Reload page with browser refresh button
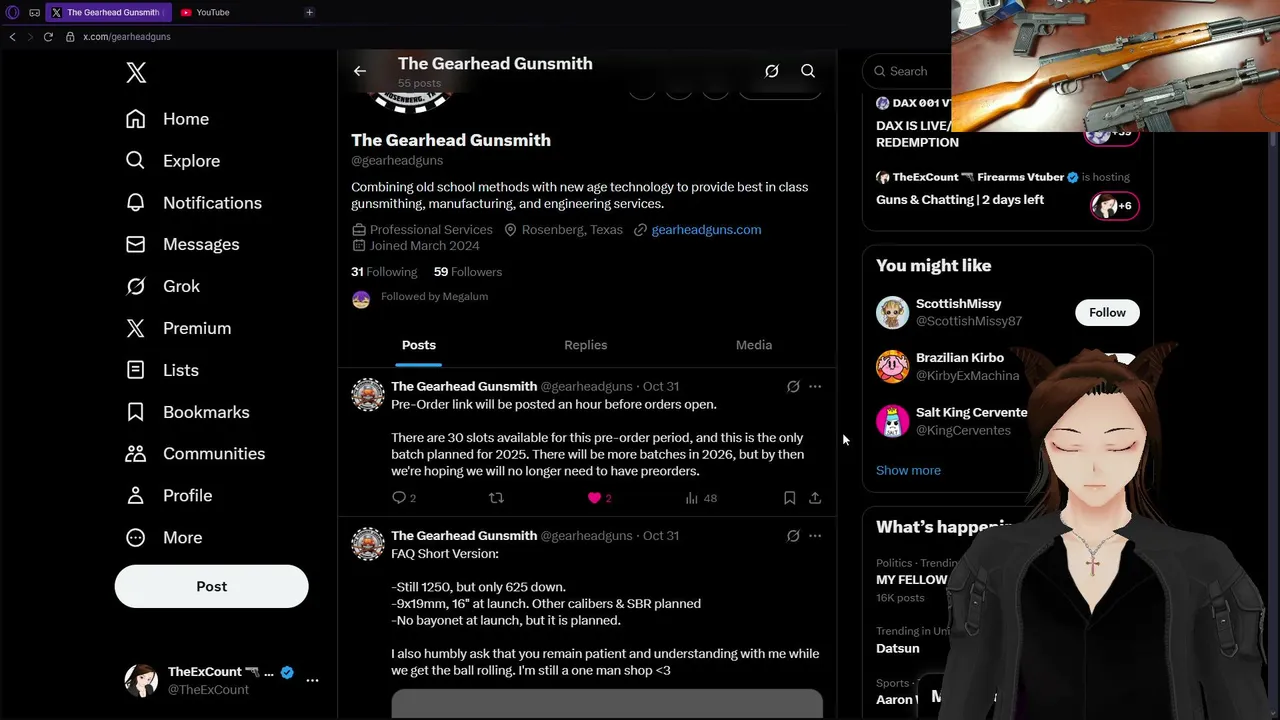 point(47,37)
